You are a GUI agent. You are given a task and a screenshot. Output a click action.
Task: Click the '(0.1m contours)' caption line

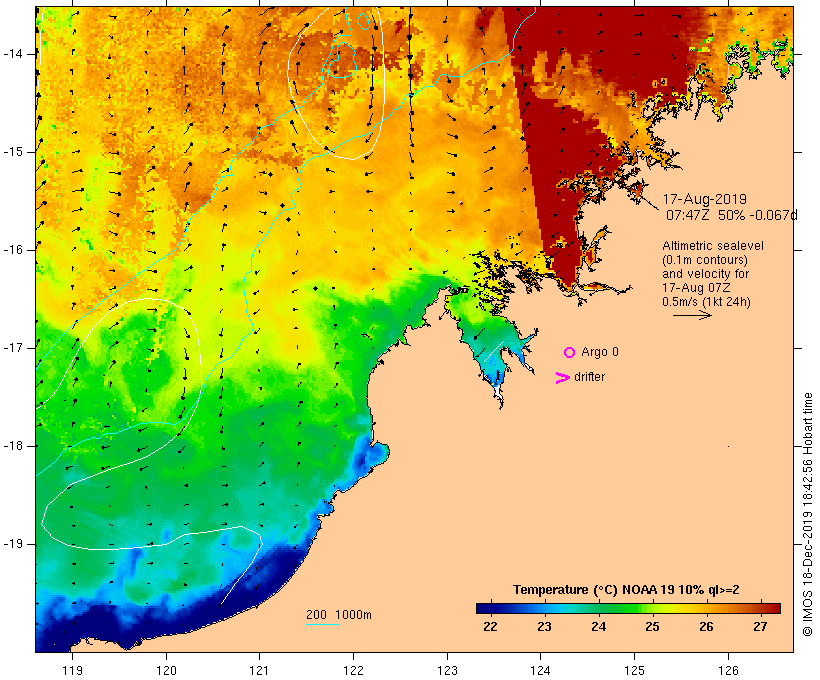(x=705, y=260)
